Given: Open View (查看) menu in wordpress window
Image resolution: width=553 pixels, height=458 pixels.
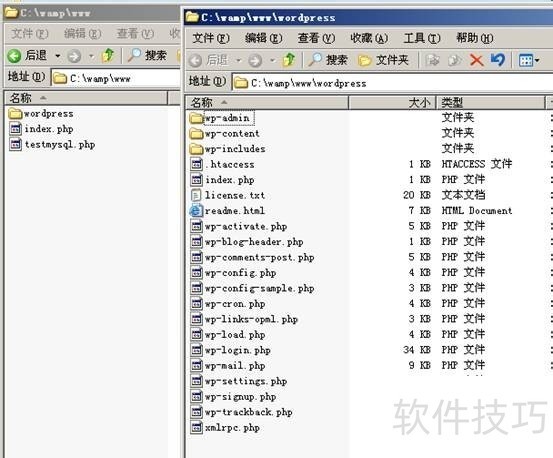Looking at the screenshot, I should coord(316,38).
